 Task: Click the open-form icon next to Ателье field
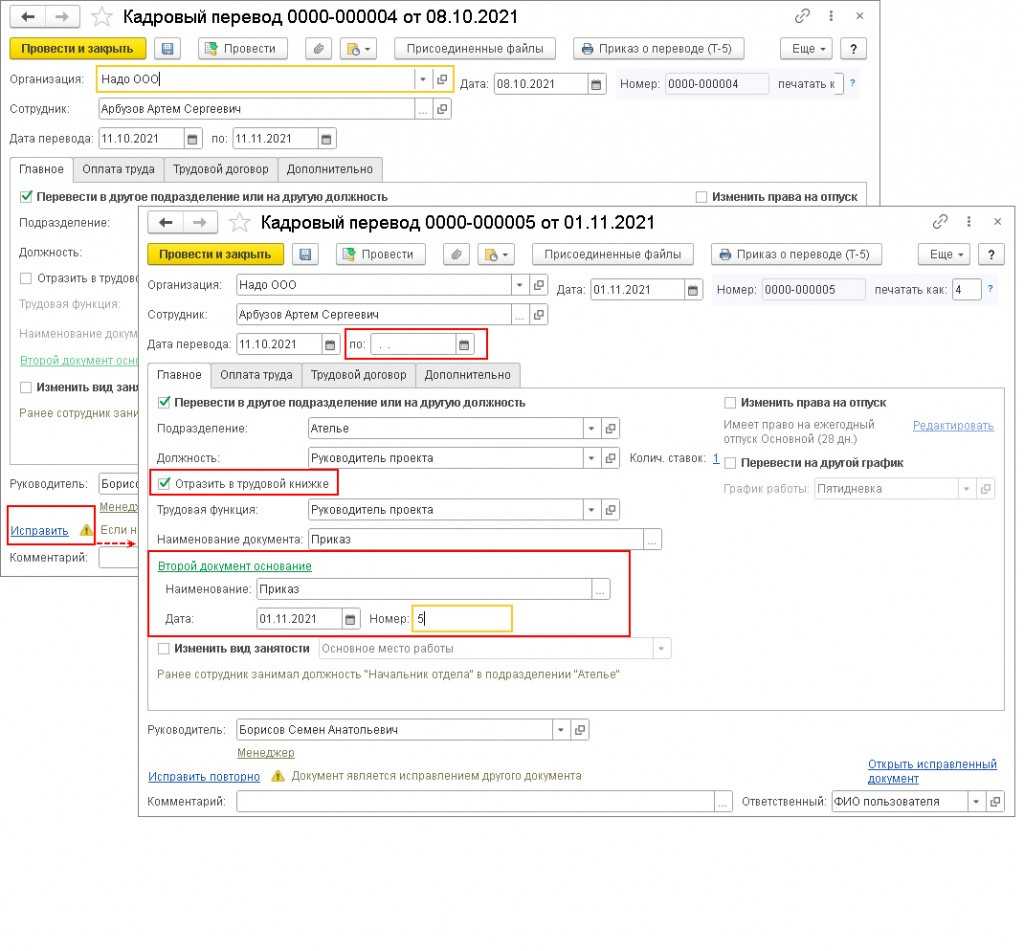611,428
